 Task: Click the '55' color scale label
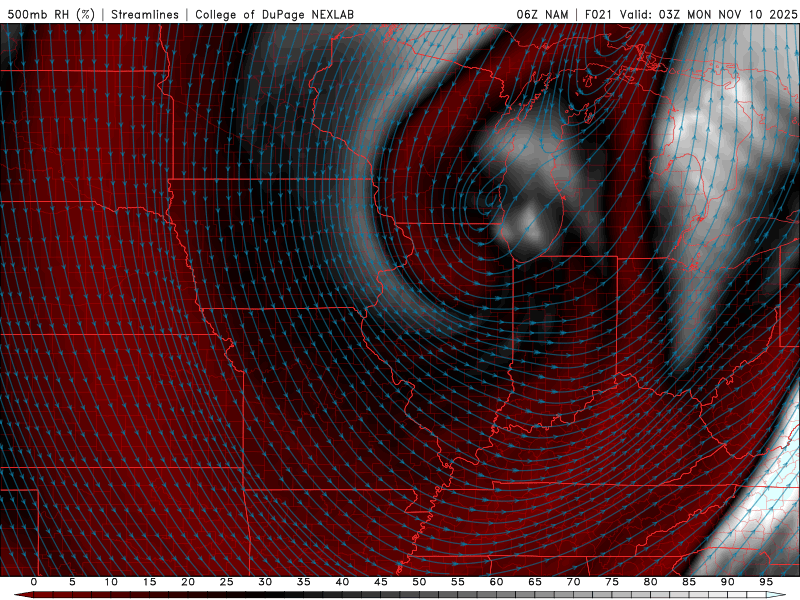(x=458, y=582)
